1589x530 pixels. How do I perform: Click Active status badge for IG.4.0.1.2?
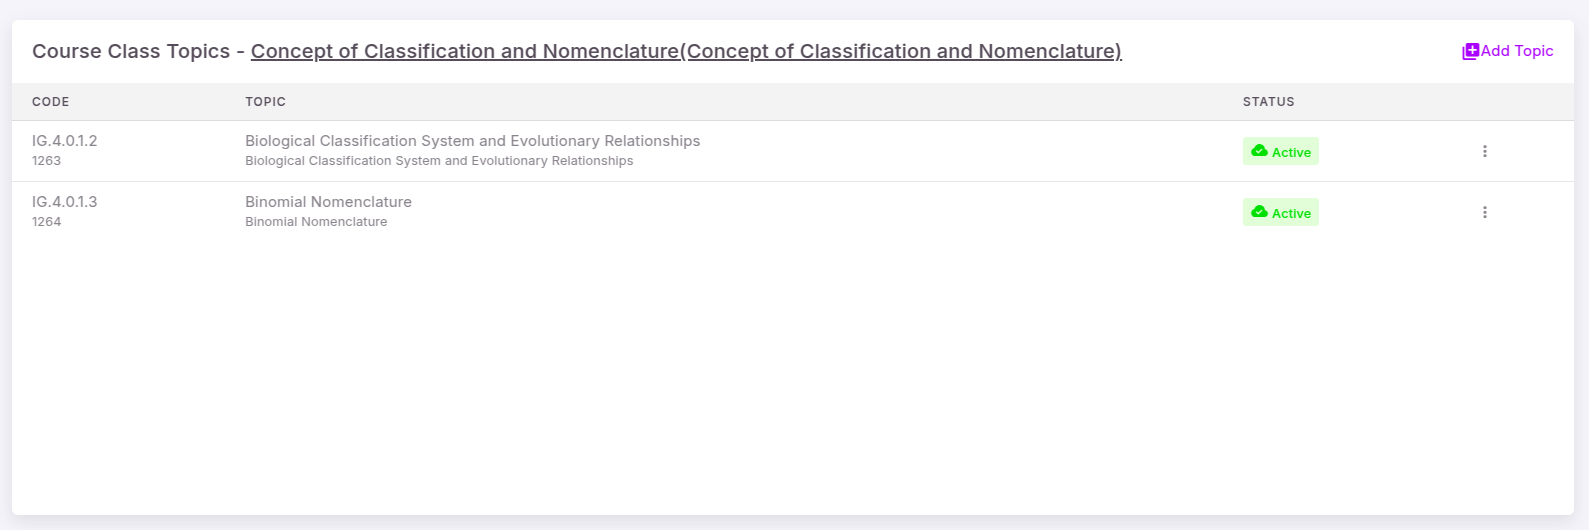(x=1281, y=151)
